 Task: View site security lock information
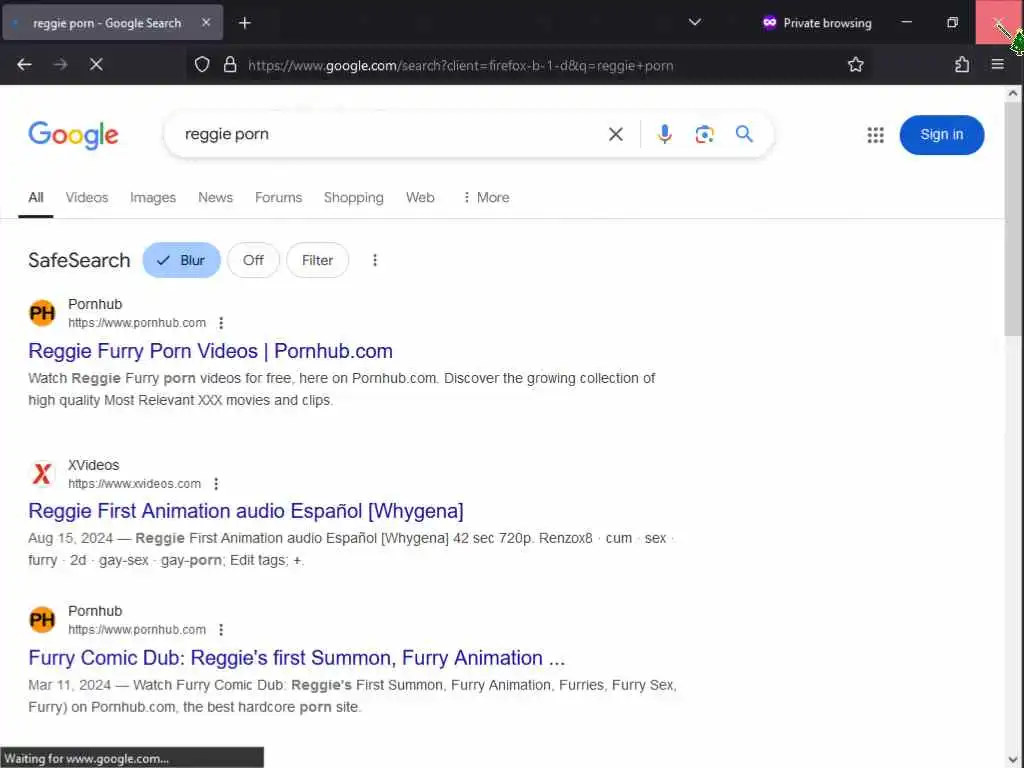(230, 65)
